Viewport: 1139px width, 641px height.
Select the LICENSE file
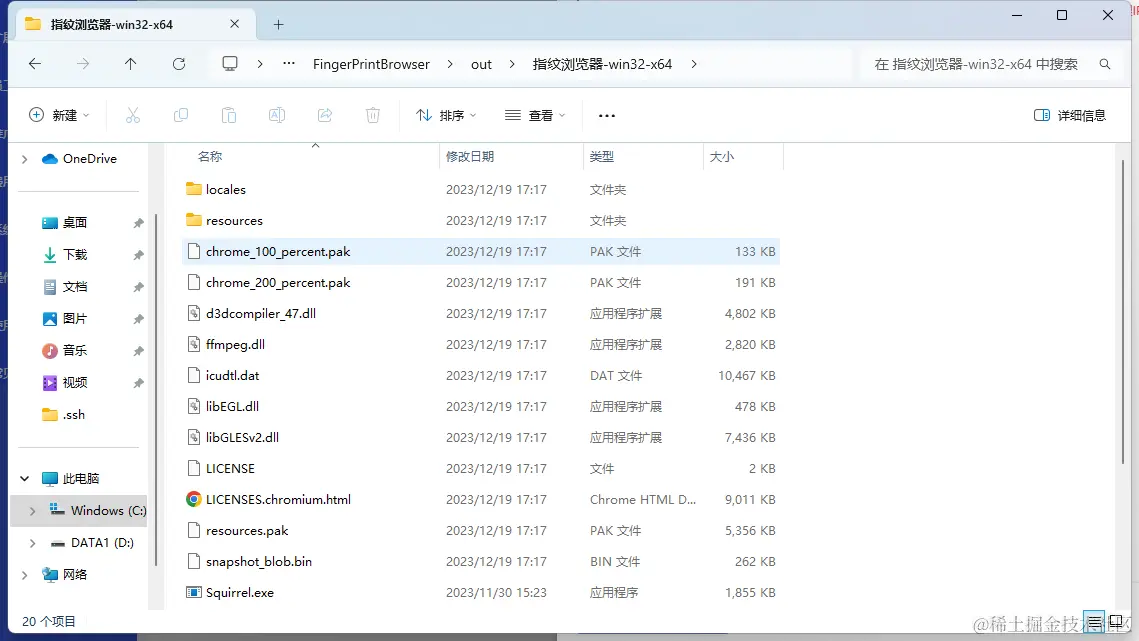click(x=480, y=469)
